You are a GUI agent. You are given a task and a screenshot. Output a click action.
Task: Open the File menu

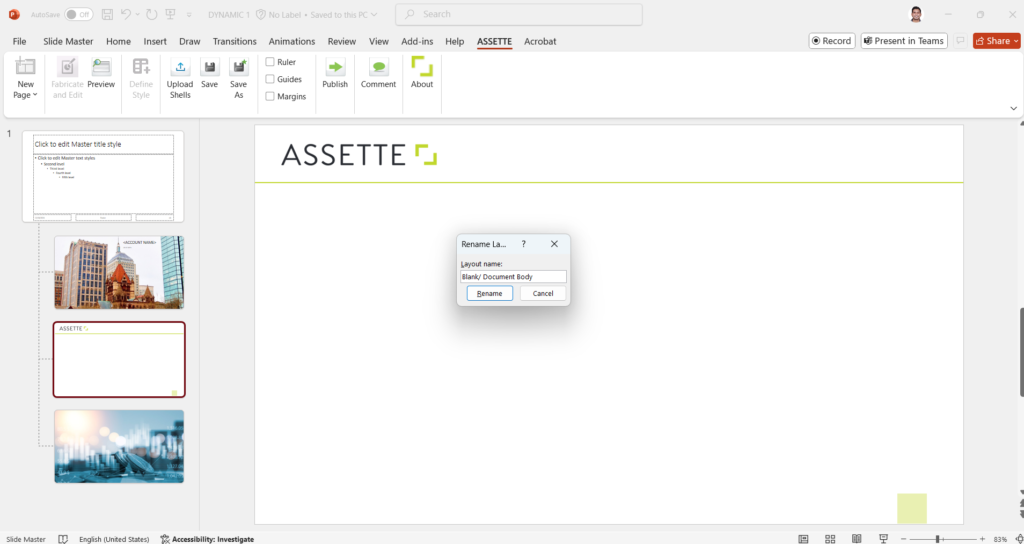coord(20,41)
